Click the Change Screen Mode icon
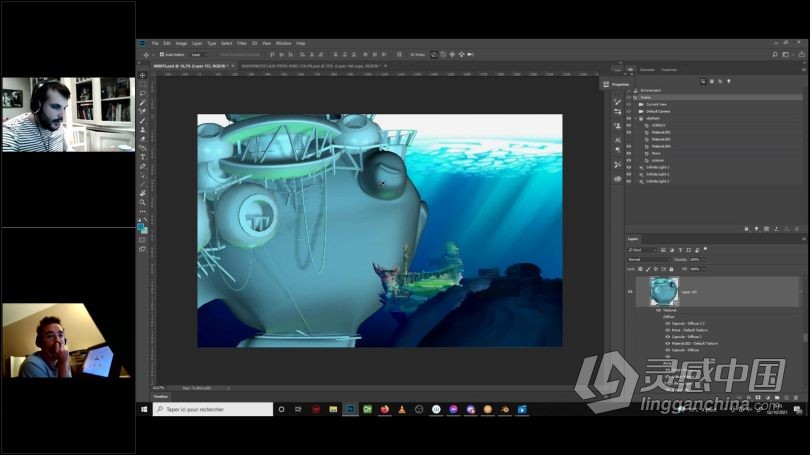Screen dimensions: 810x455 point(143,249)
